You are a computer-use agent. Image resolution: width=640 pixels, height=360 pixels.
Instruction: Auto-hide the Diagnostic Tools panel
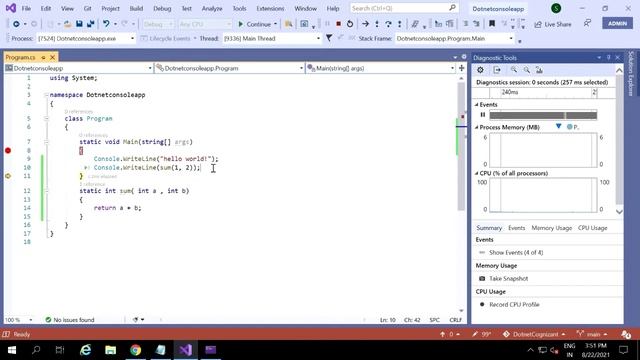click(x=608, y=58)
